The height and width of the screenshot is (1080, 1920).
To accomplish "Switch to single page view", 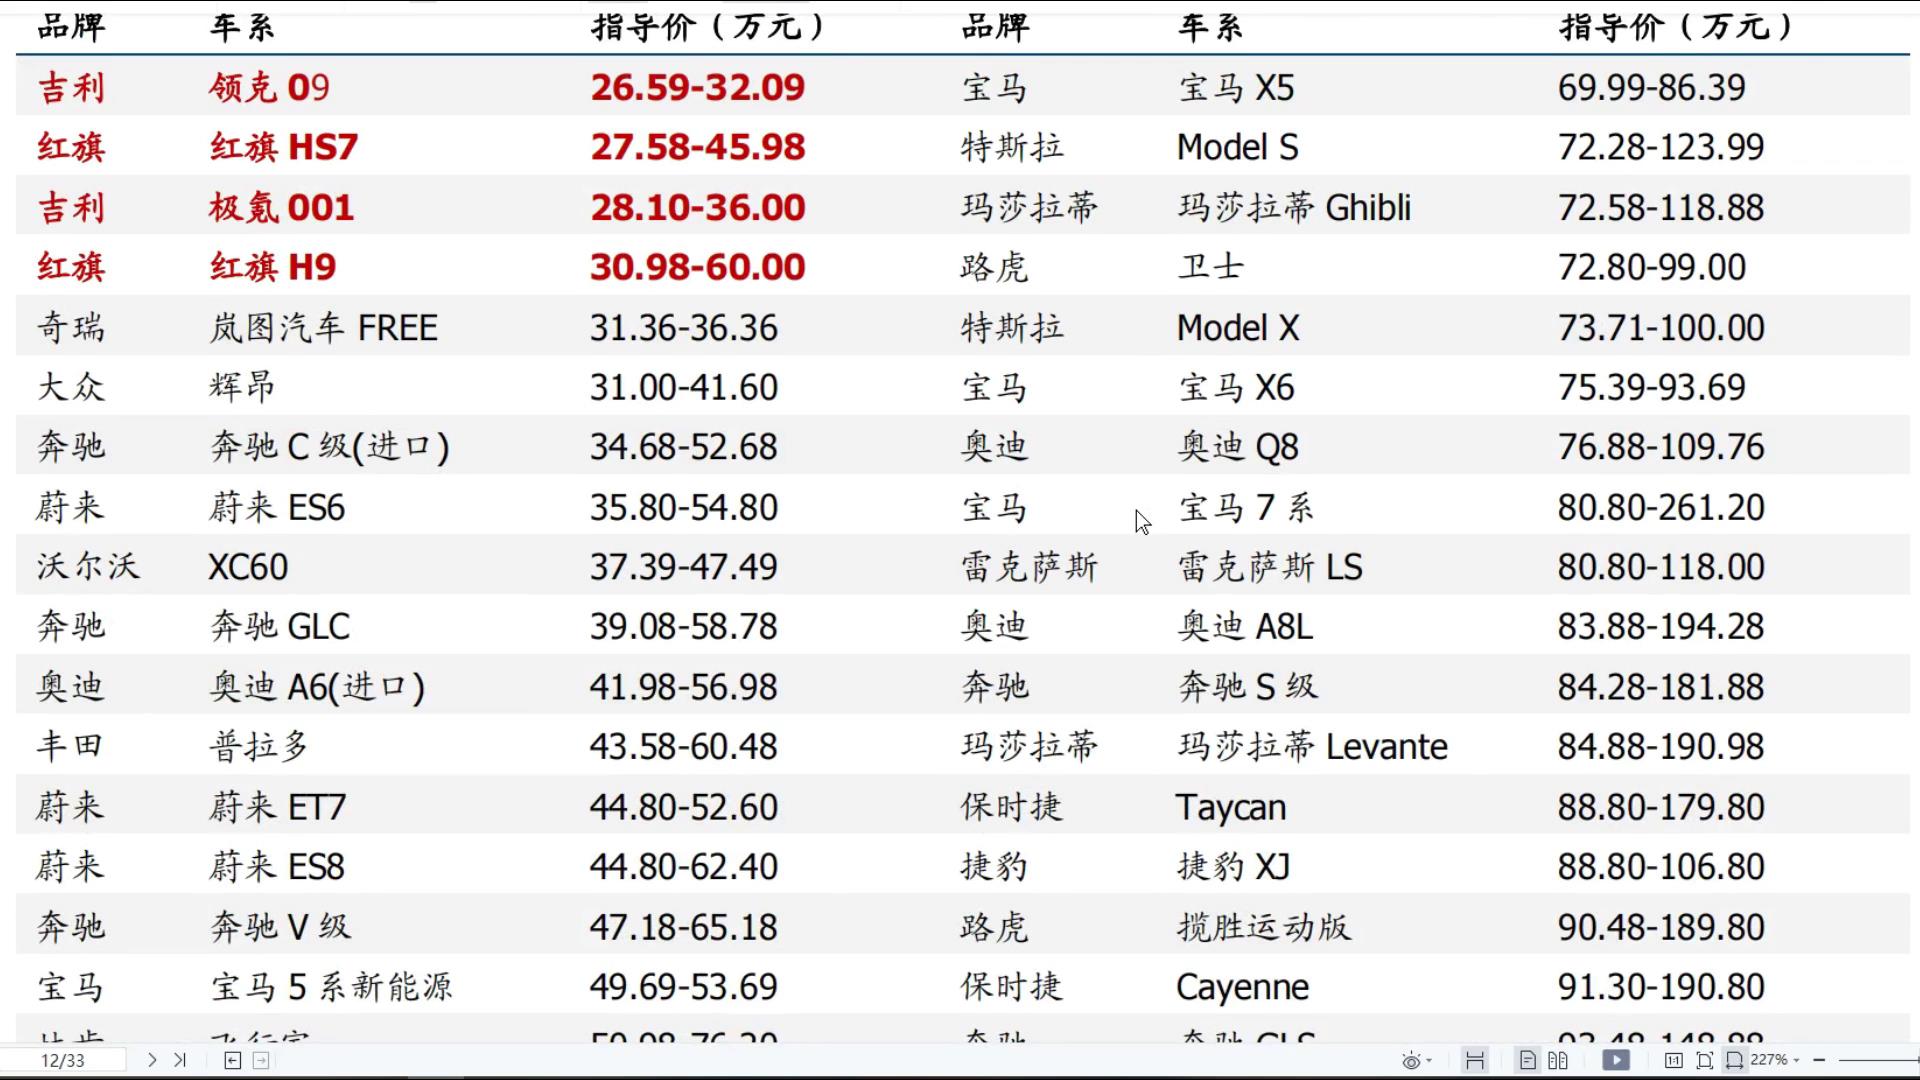I will (1527, 1060).
